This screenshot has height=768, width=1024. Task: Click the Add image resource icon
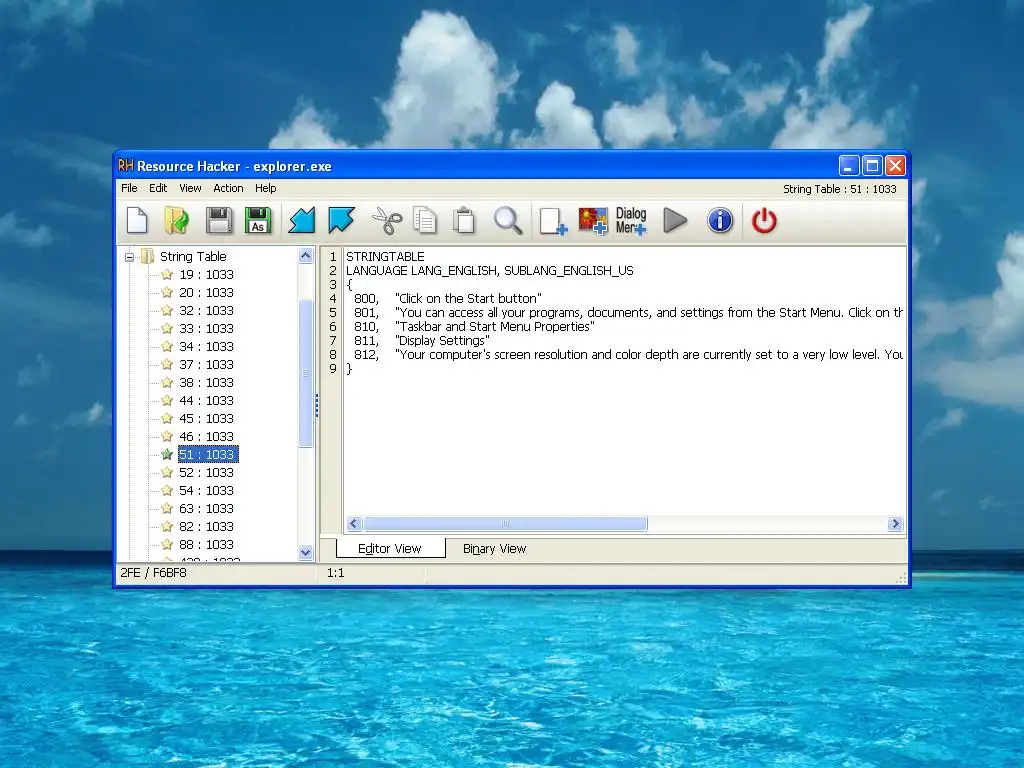tap(593, 221)
